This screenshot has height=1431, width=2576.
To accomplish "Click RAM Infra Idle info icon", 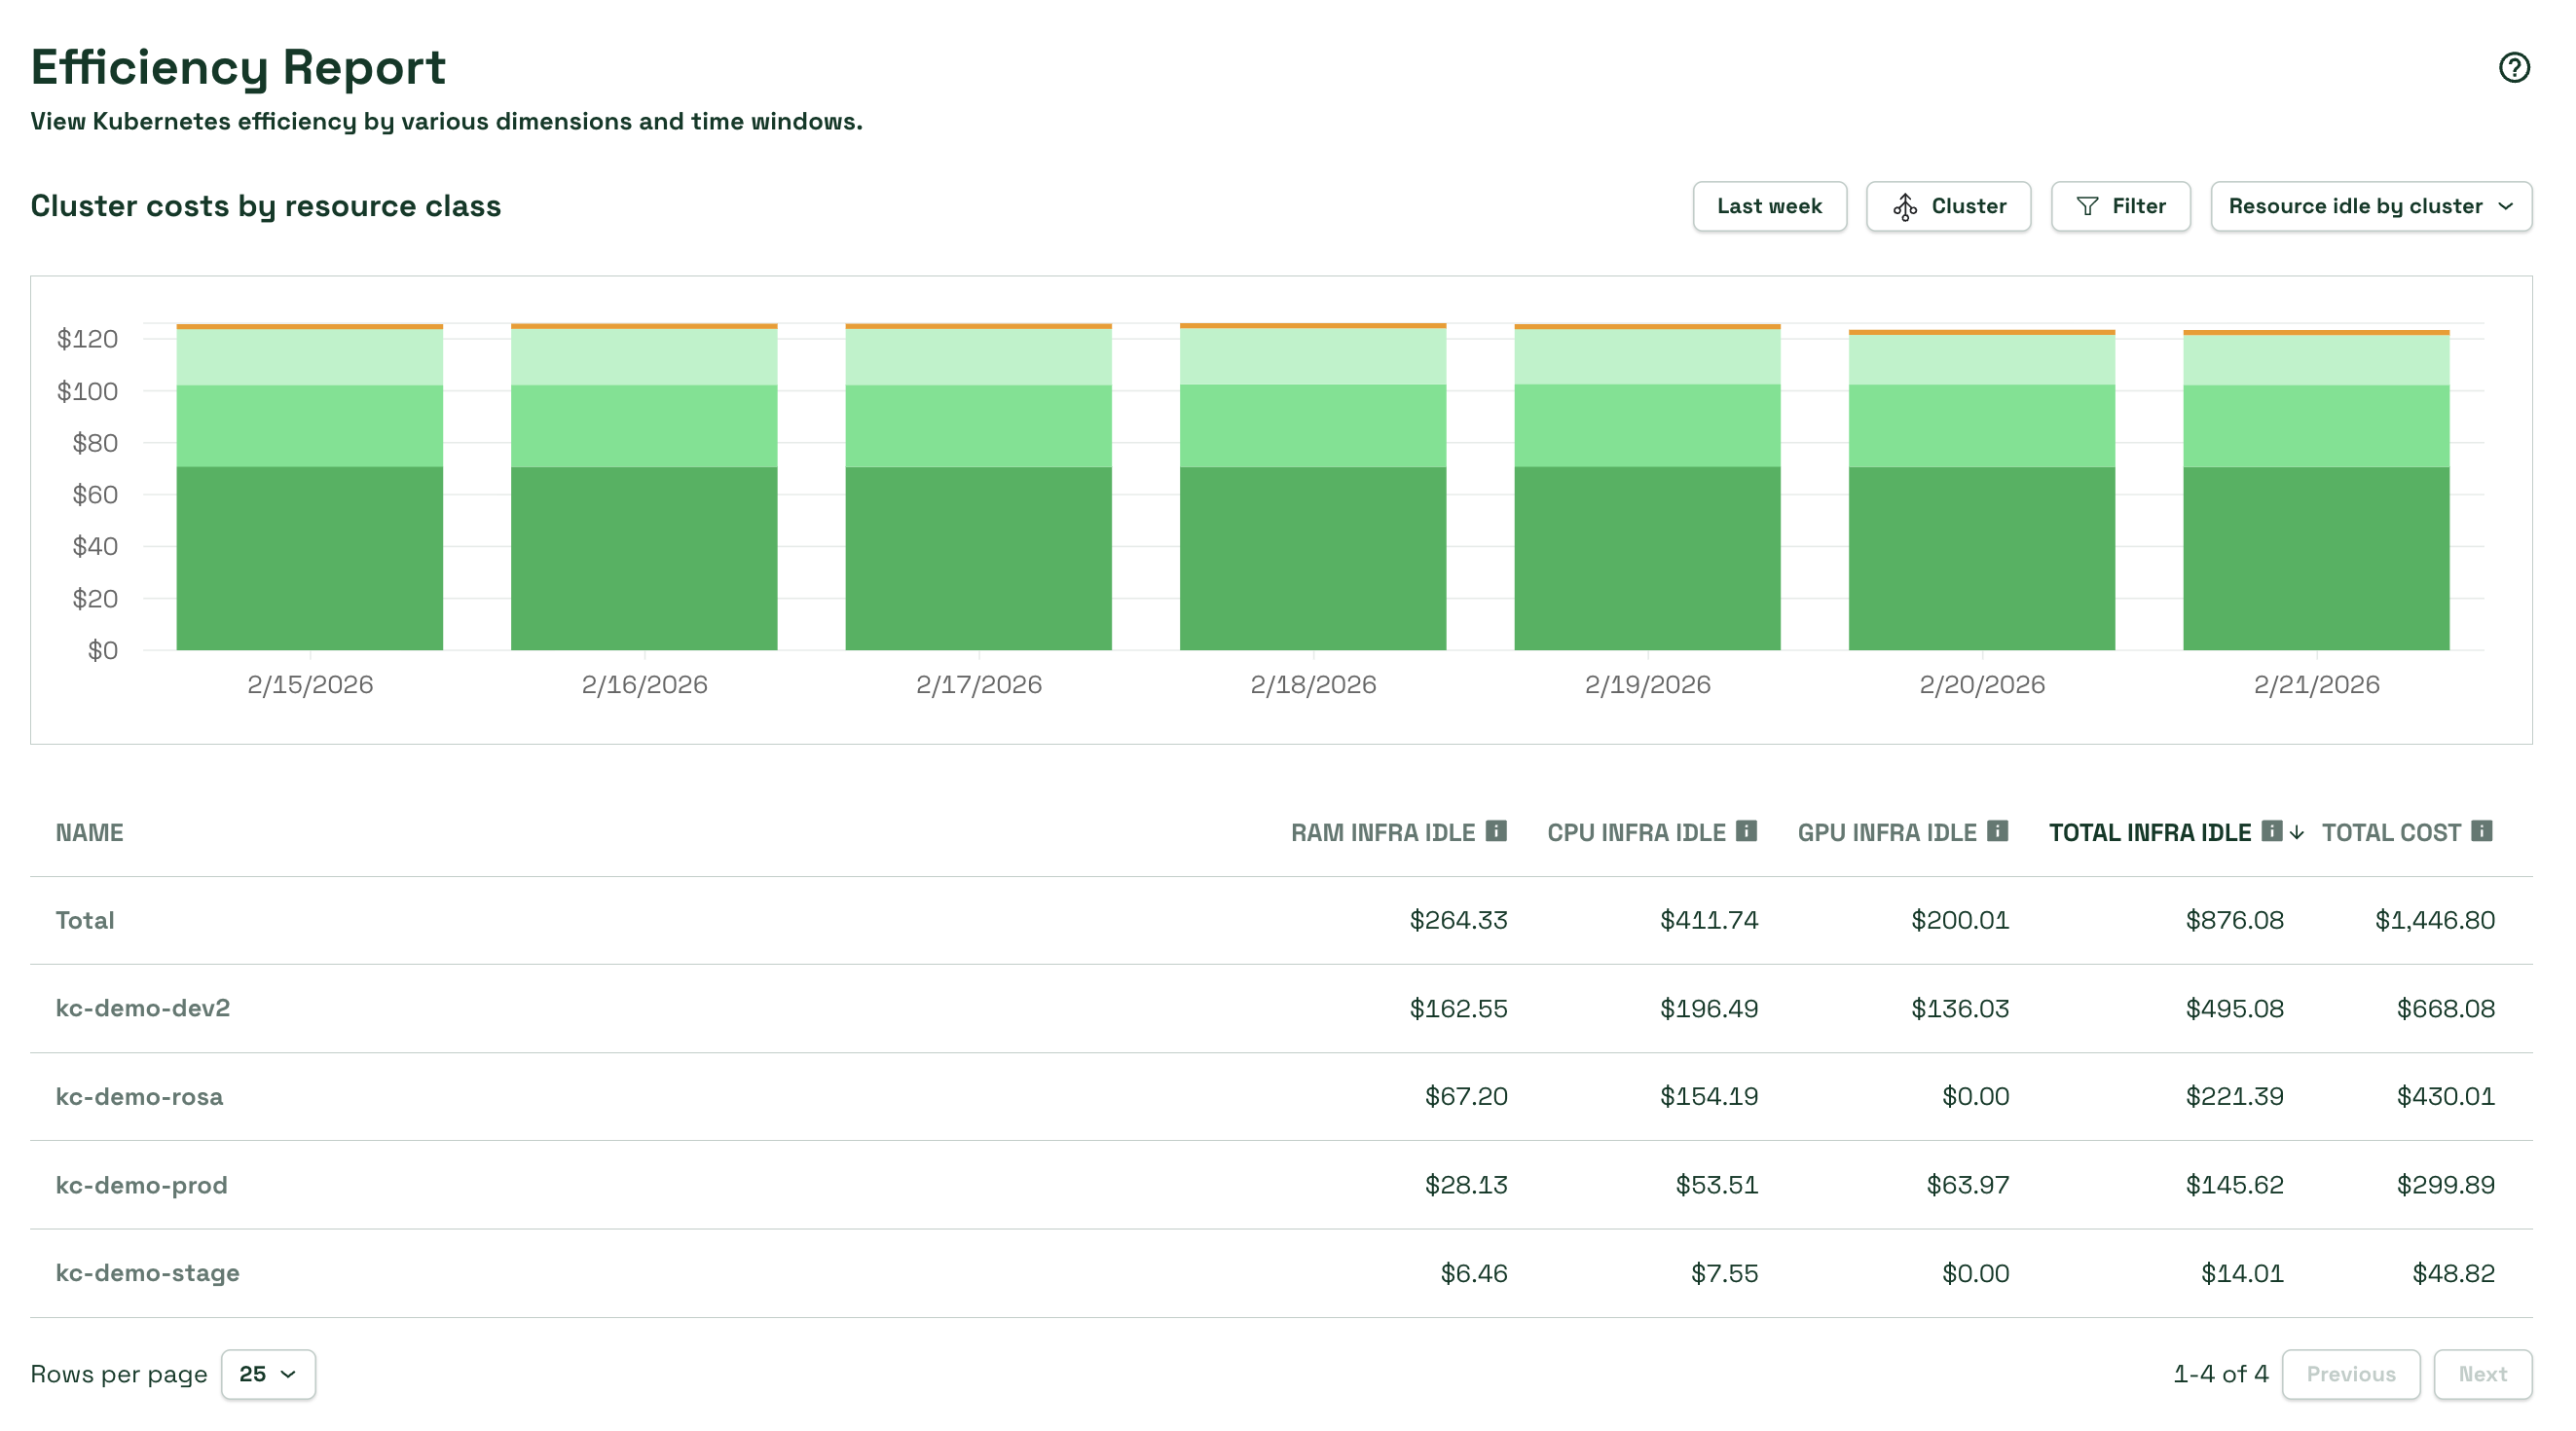I will tap(1496, 831).
